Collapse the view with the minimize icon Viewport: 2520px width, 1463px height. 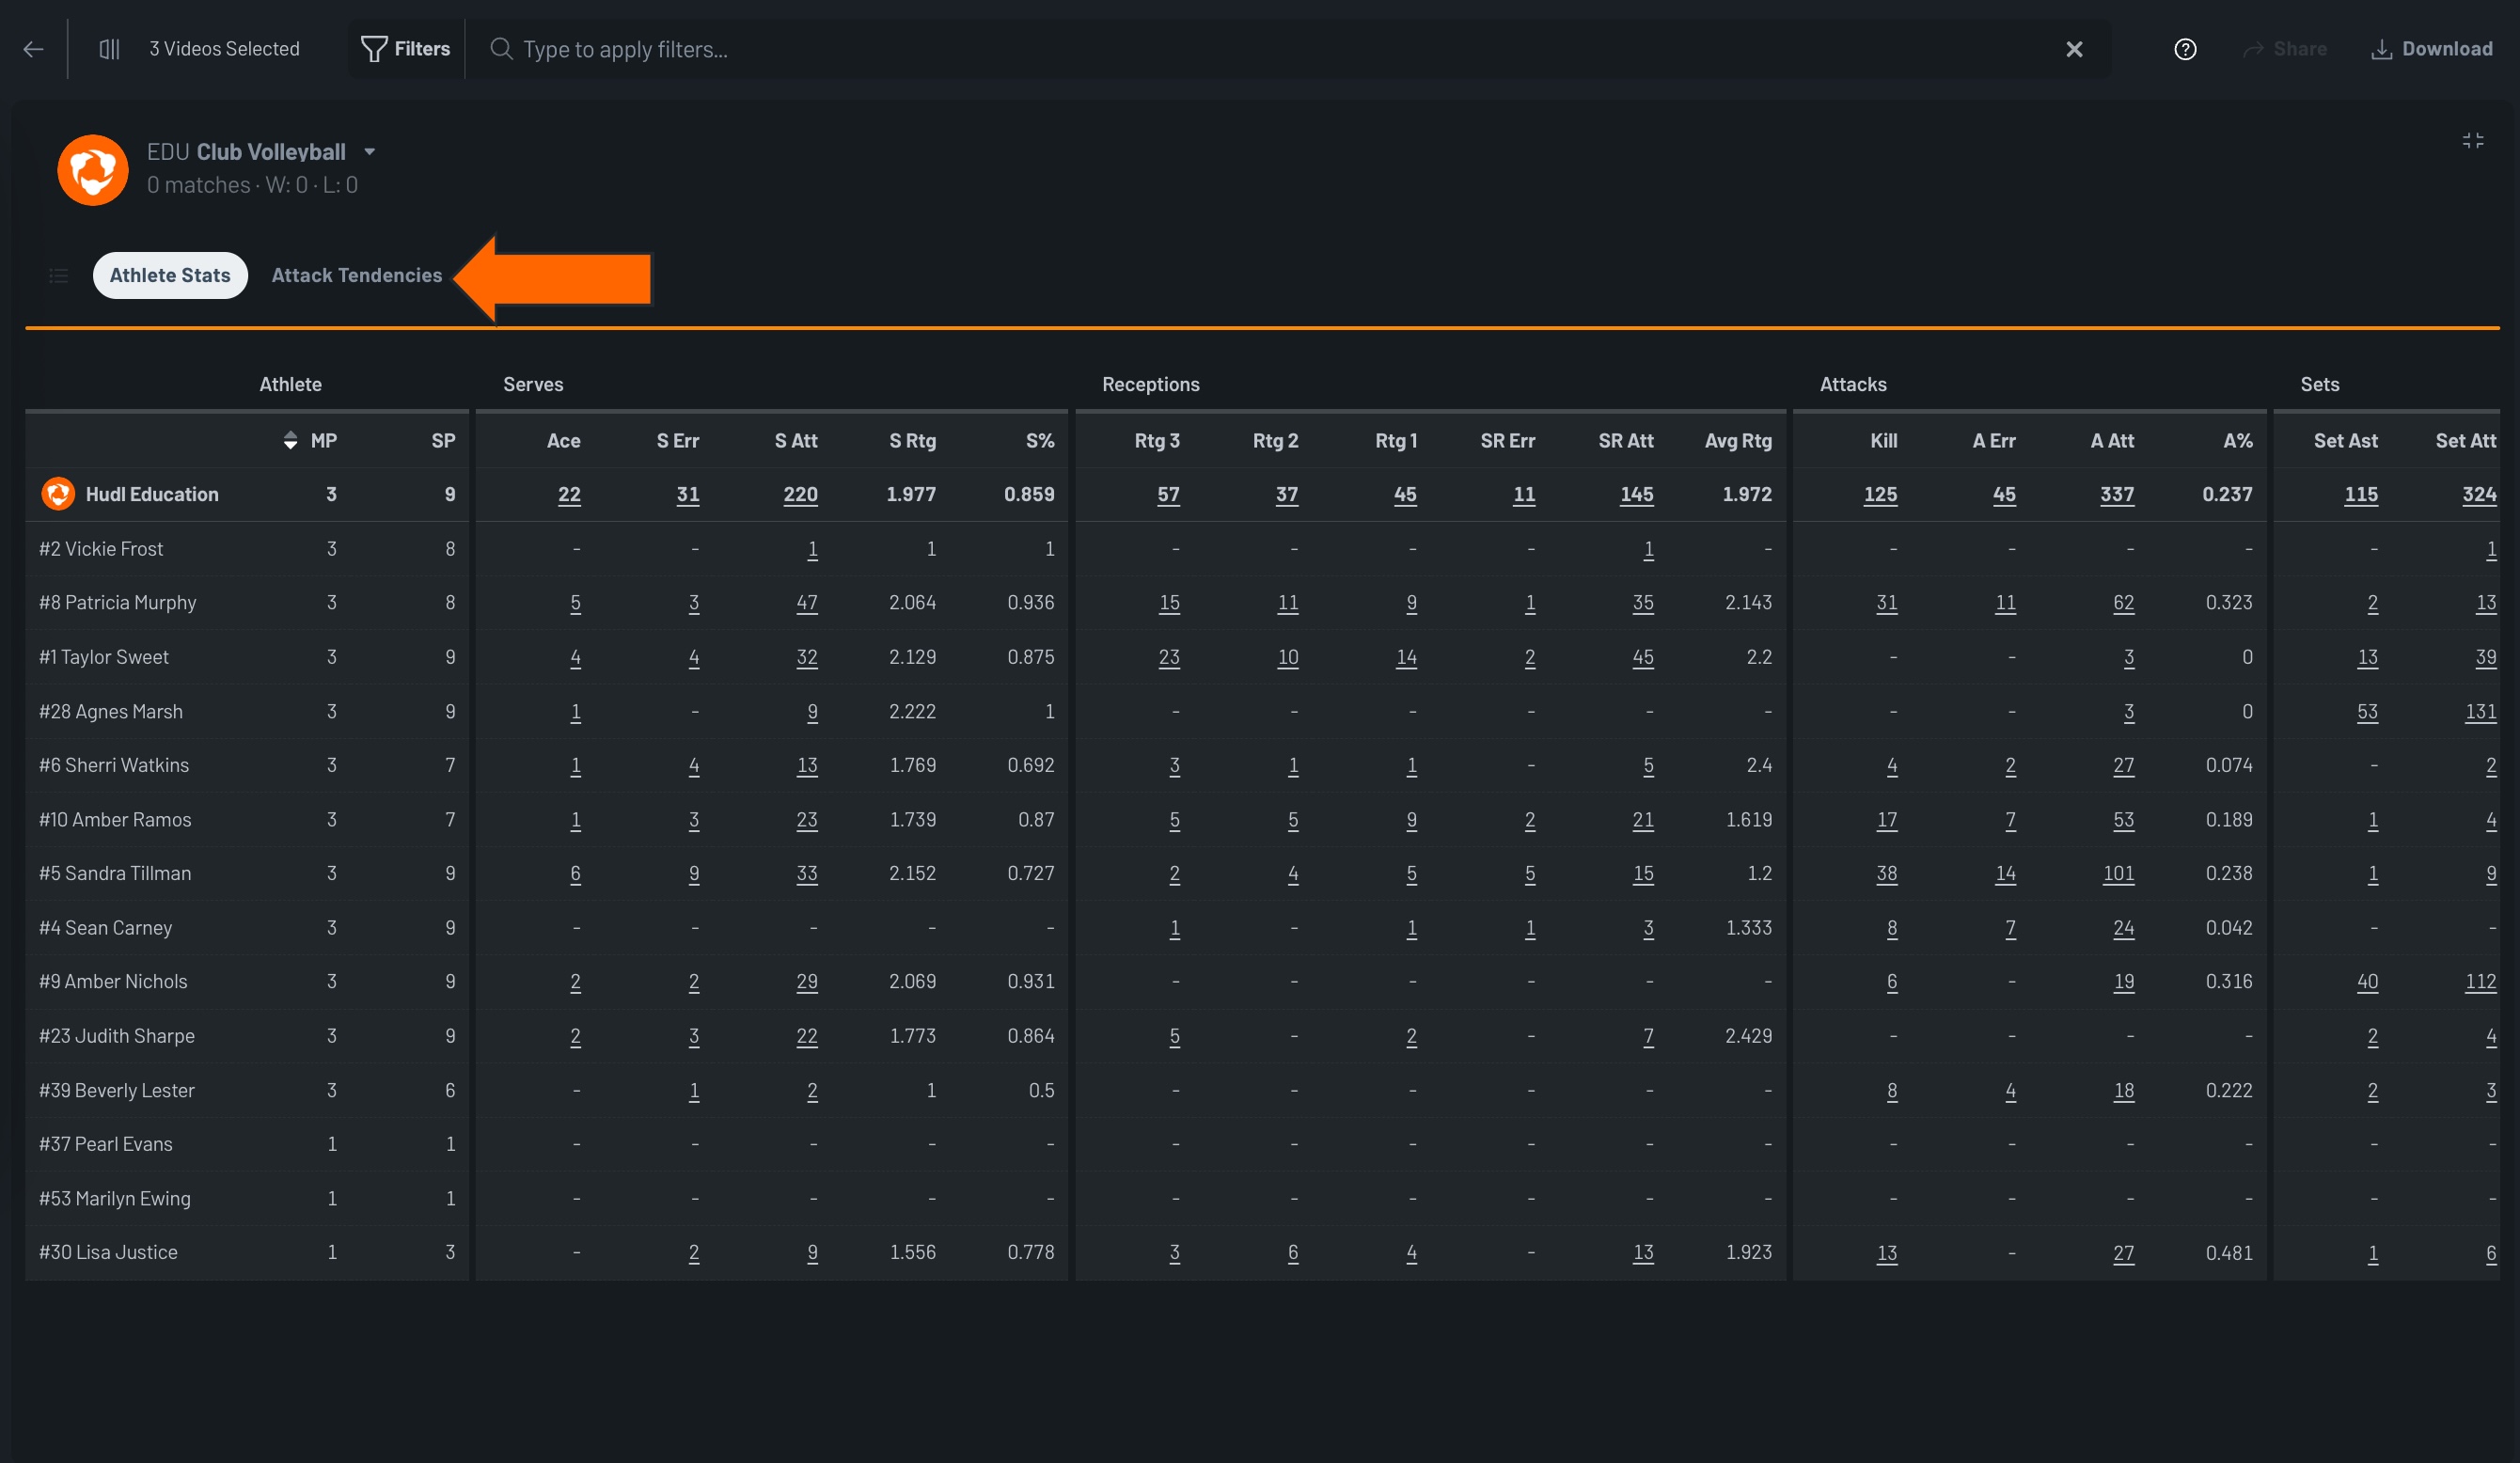point(2473,141)
